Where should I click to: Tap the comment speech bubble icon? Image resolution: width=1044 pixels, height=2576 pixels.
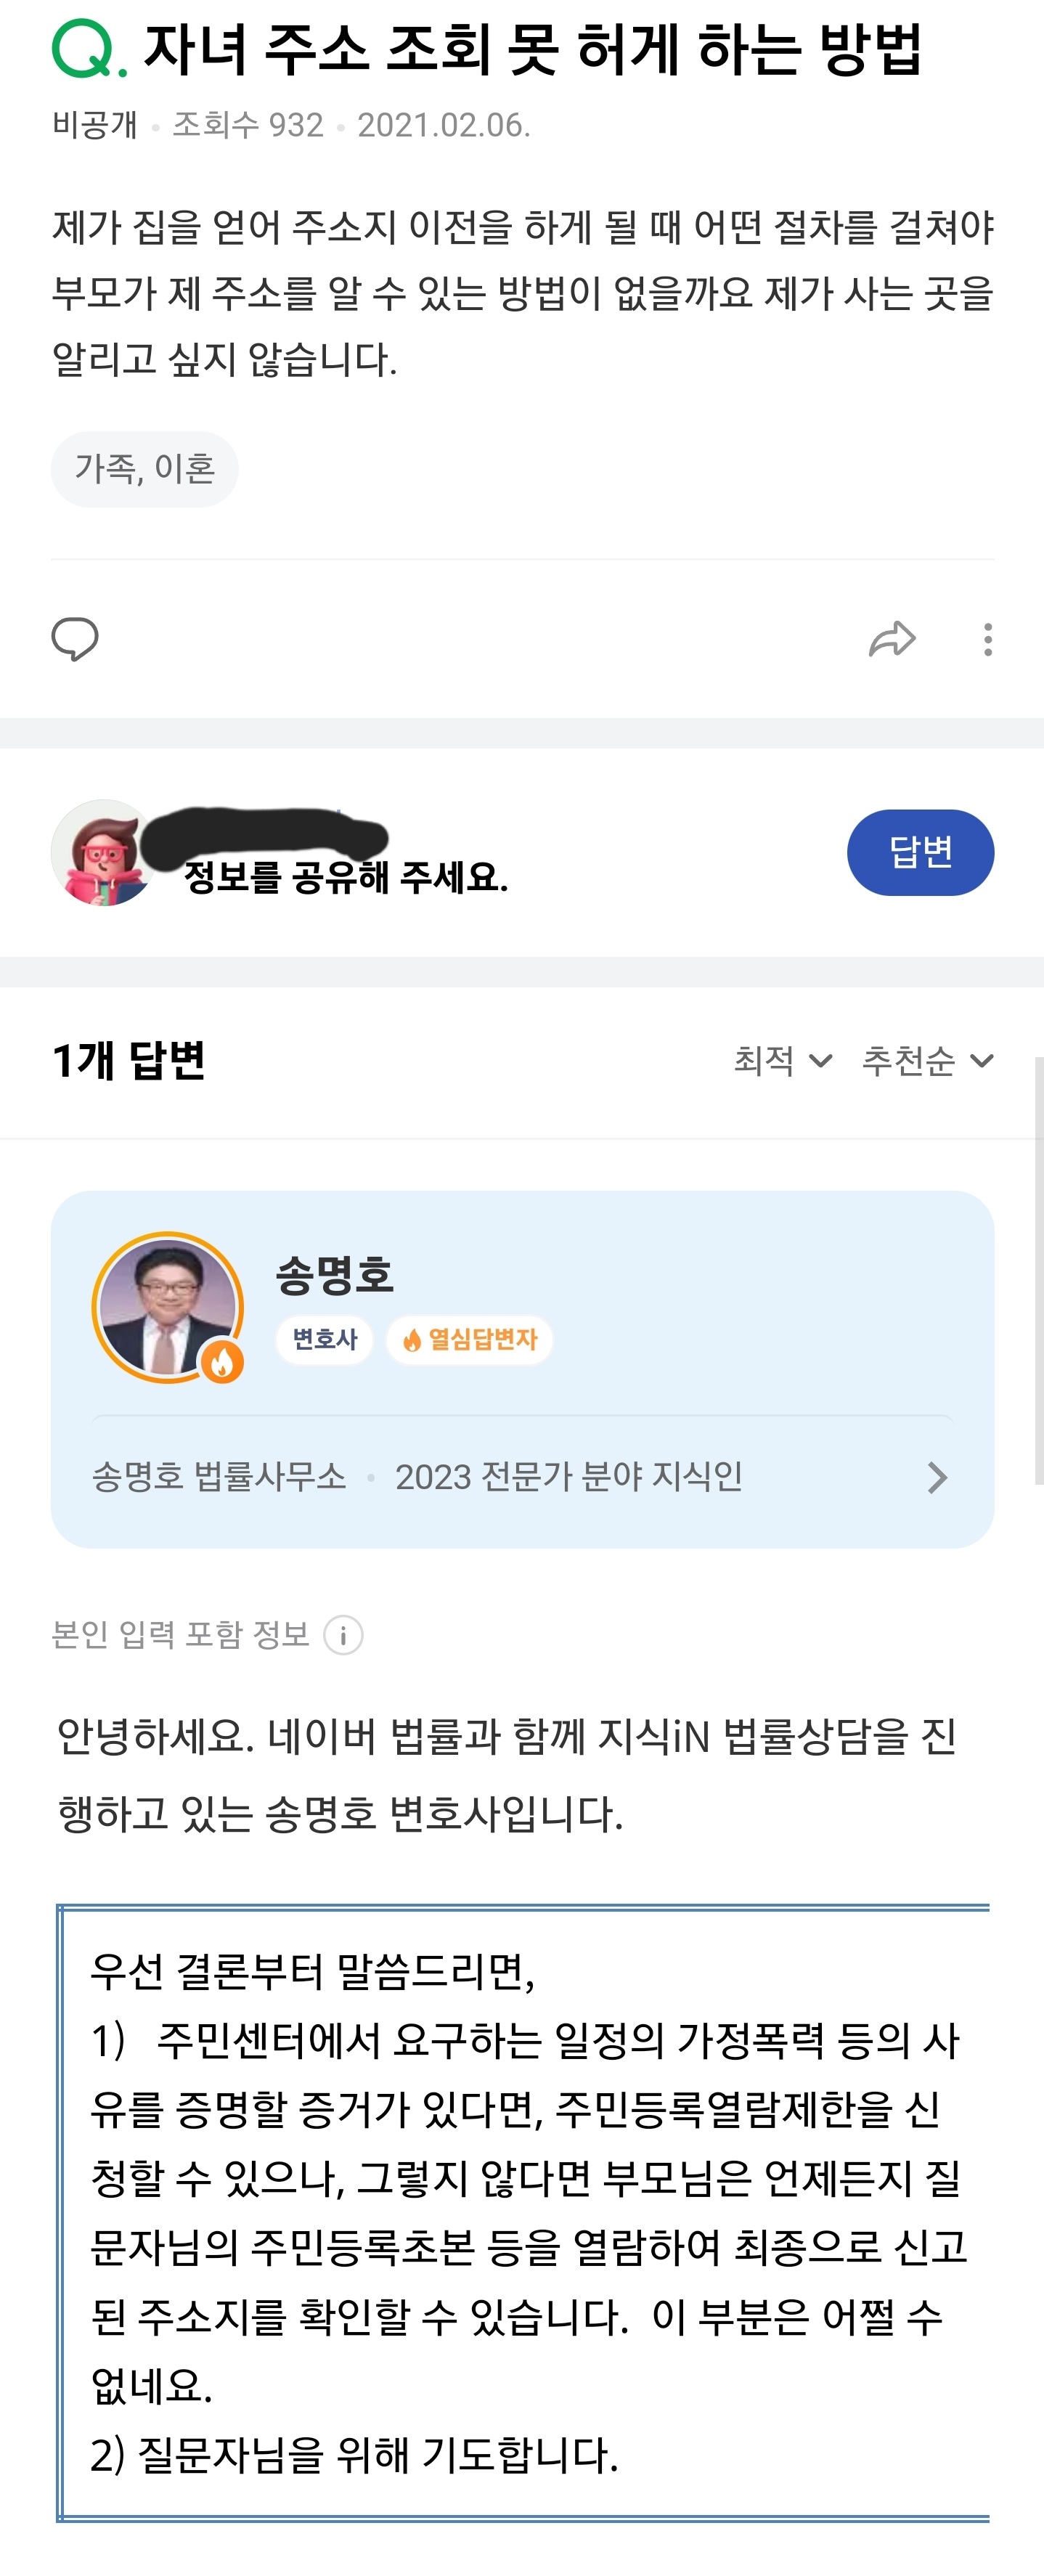coord(75,639)
